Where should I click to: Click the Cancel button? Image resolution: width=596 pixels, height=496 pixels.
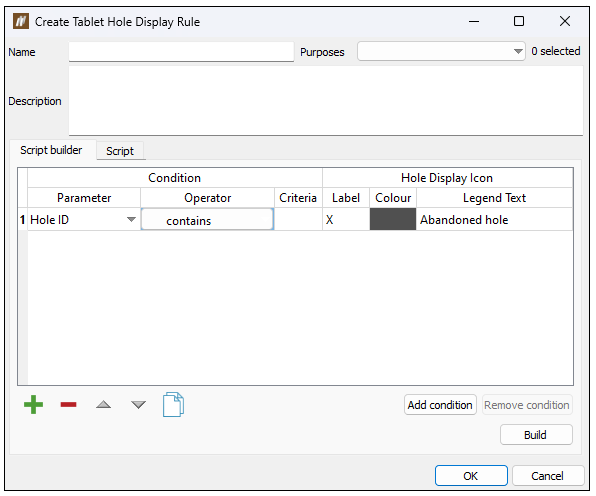[548, 476]
